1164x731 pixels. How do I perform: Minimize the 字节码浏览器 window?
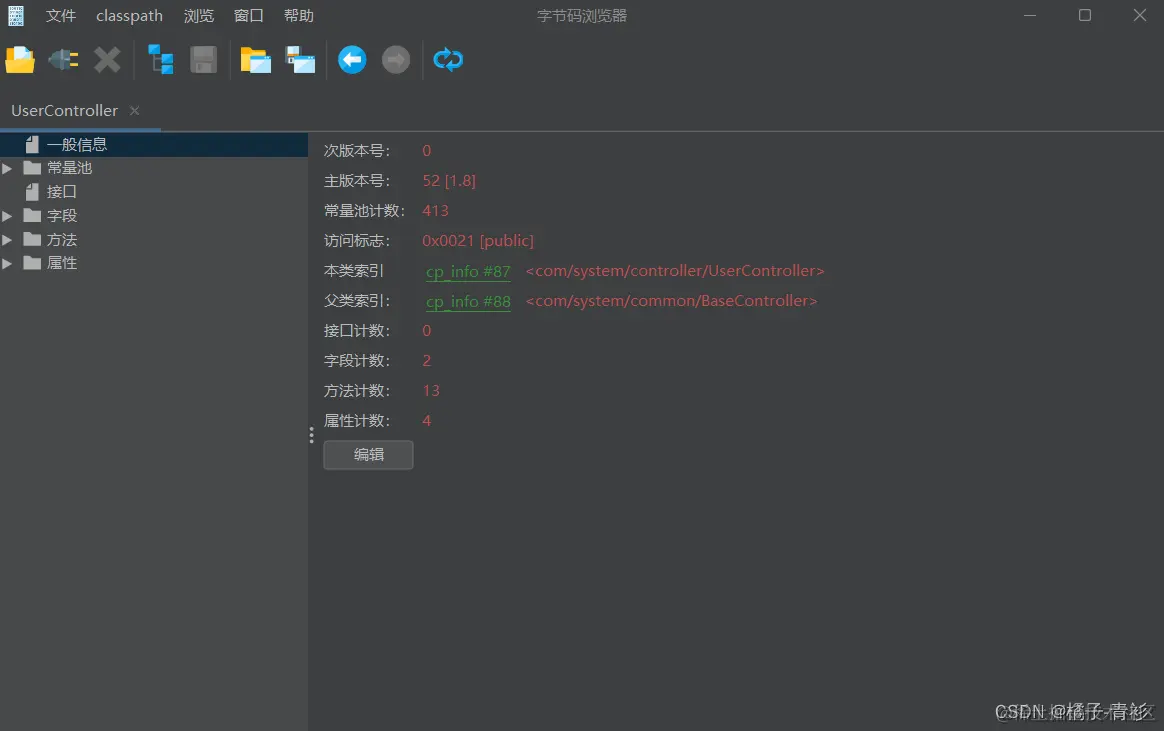coord(1030,15)
